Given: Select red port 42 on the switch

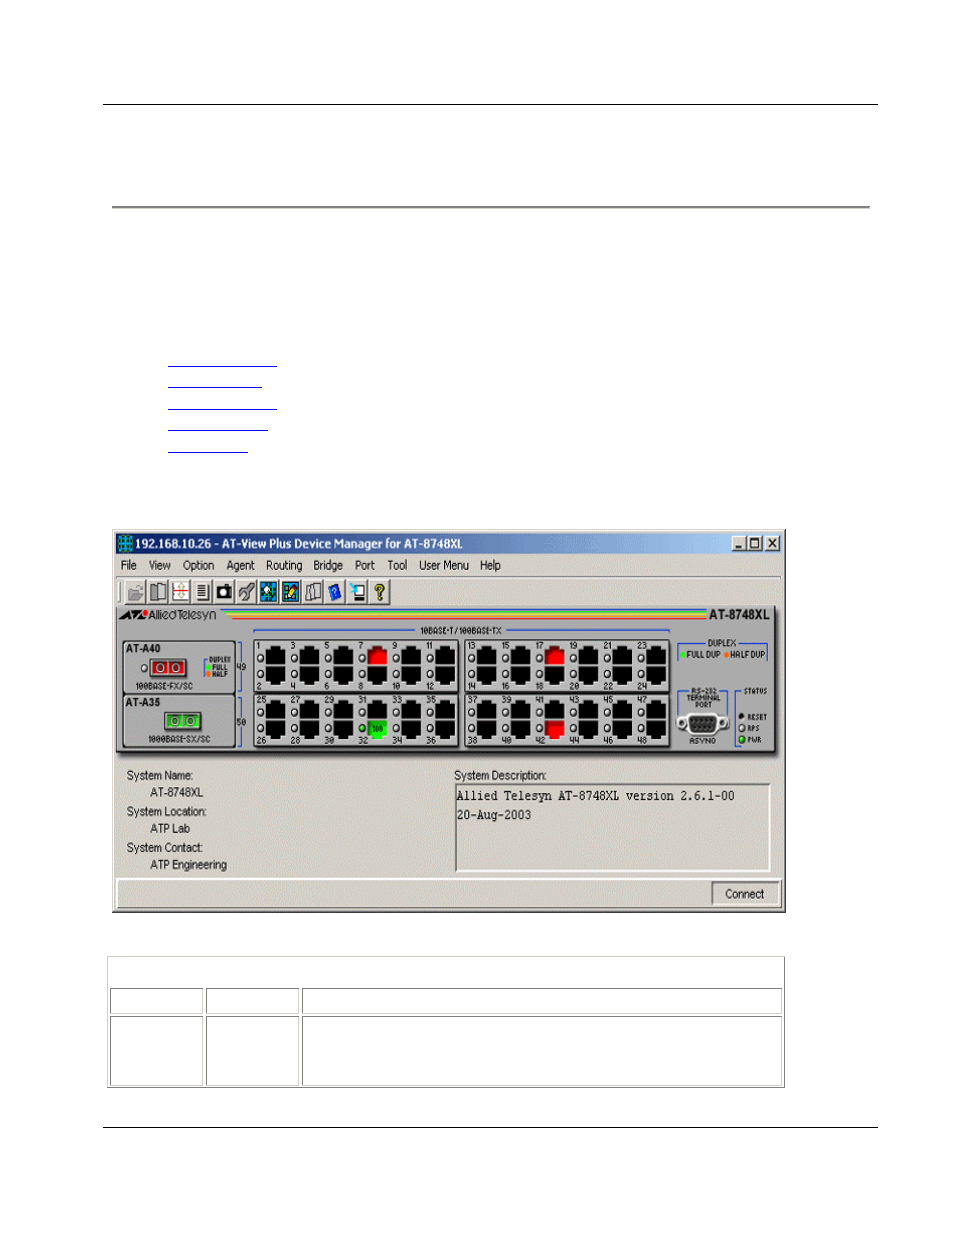Looking at the screenshot, I should 554,729.
